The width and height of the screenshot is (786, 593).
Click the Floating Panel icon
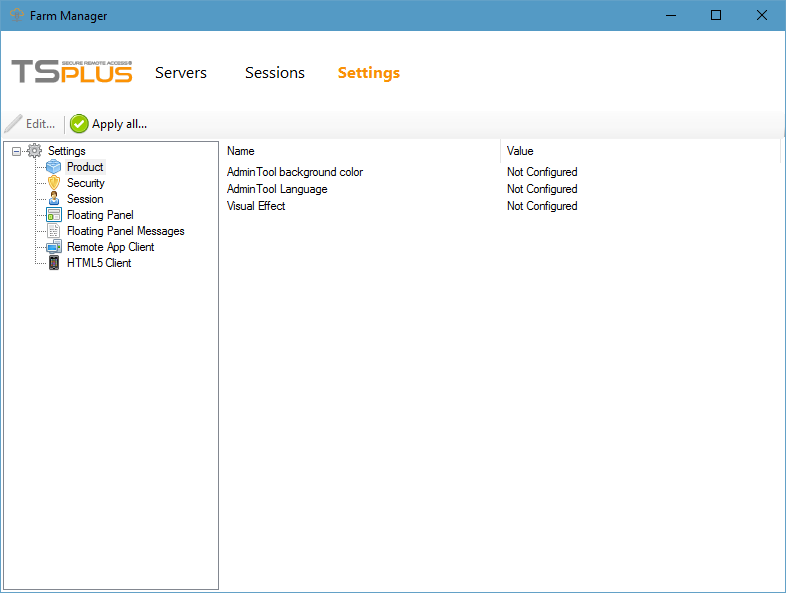54,215
